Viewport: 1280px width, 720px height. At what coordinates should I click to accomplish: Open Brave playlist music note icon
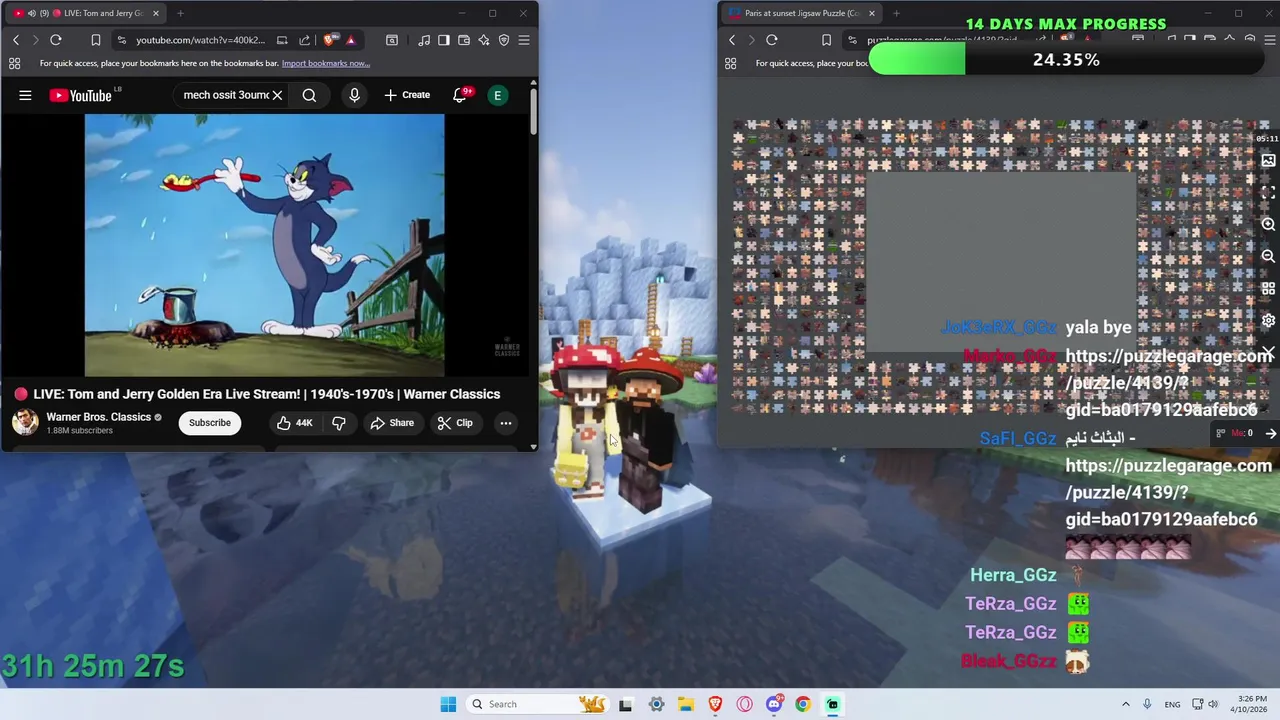coord(425,40)
